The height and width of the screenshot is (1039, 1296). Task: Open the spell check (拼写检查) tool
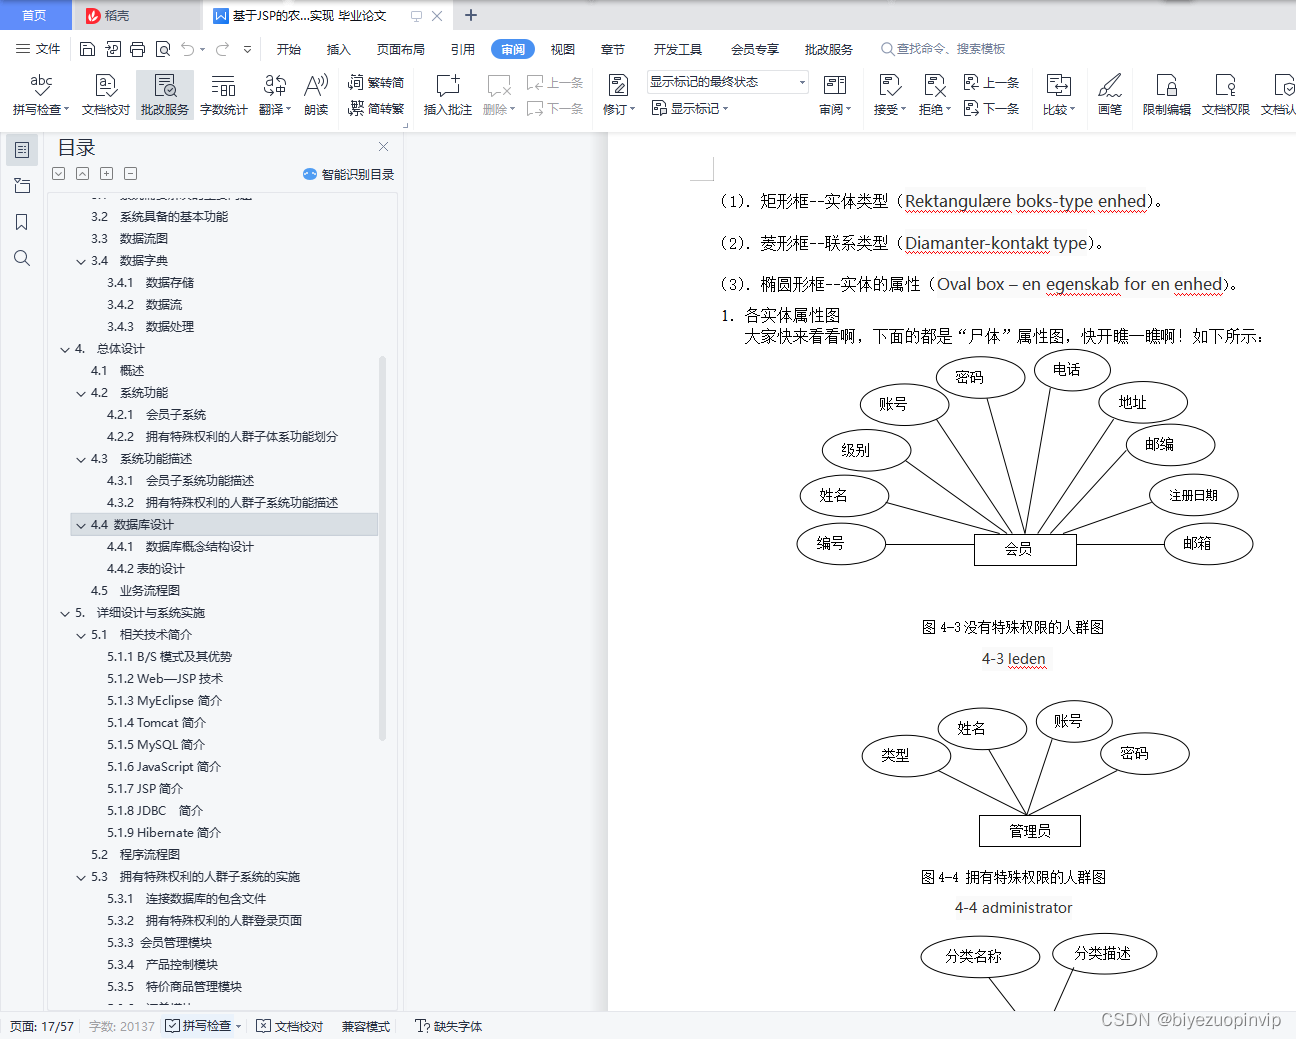[41, 95]
